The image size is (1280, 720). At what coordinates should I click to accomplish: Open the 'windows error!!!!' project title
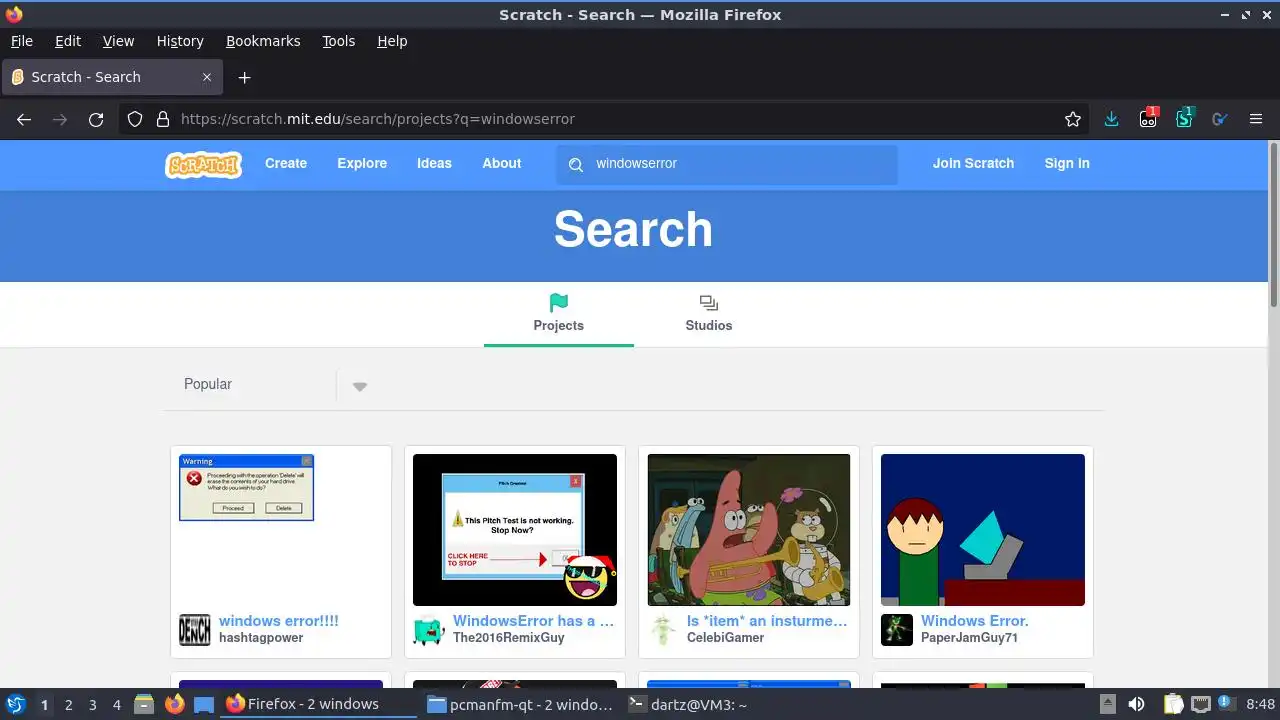pos(279,621)
